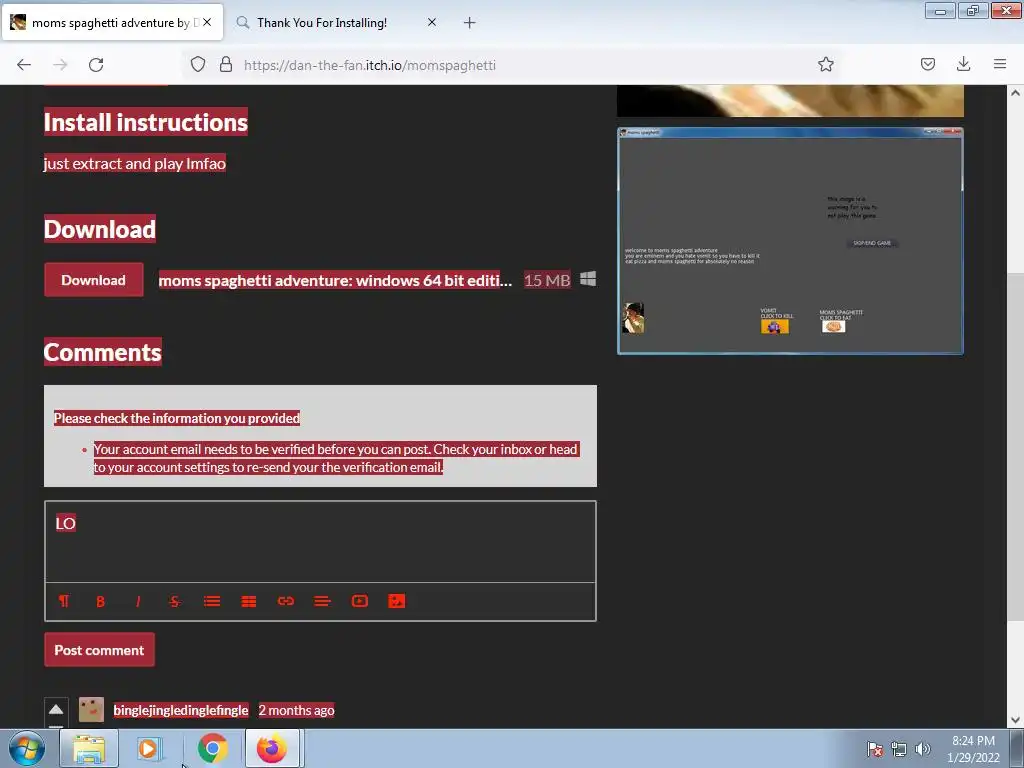Open the taskbar clock and date

(973, 749)
